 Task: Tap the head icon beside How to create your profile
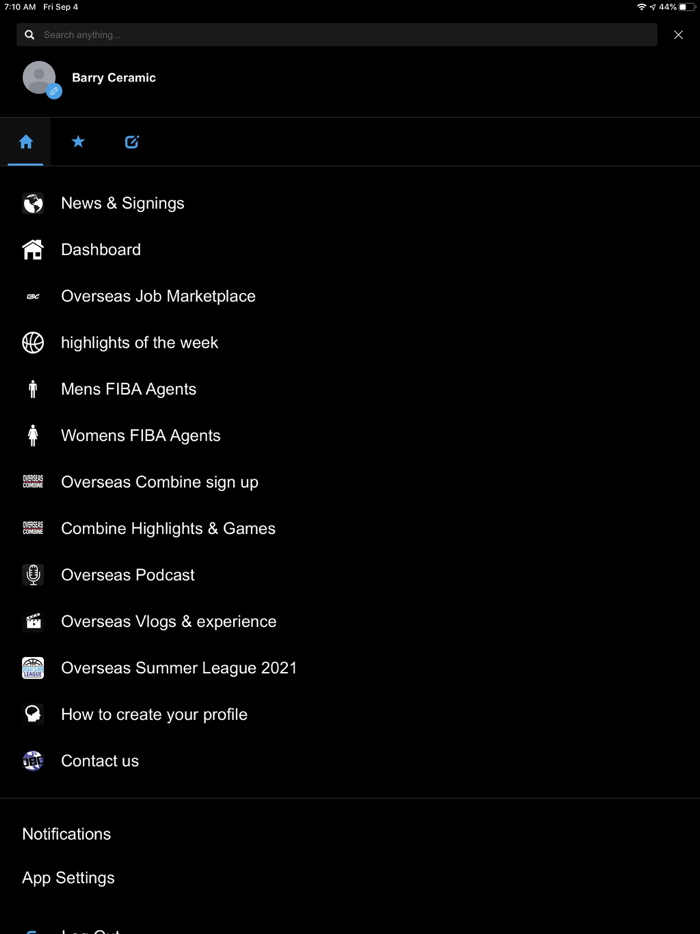[33, 714]
